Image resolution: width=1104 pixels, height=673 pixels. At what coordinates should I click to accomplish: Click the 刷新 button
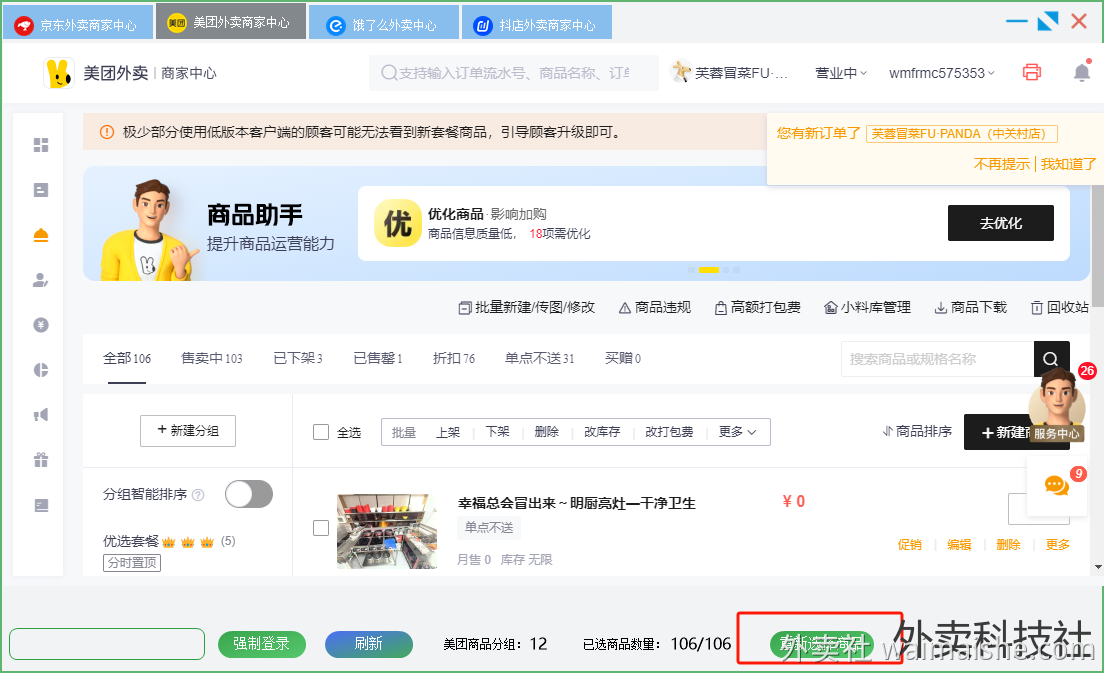pyautogui.click(x=369, y=644)
